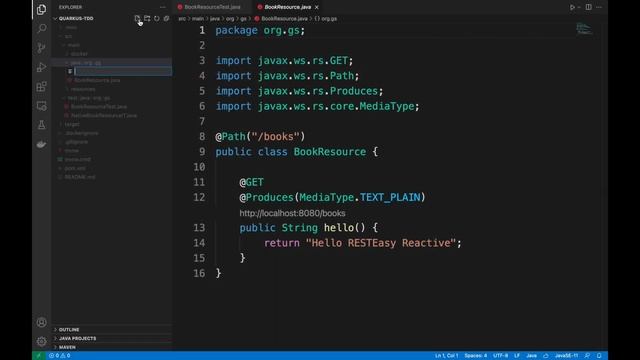640x360 pixels.
Task: Click the New Folder icon in Explorer
Action: click(x=147, y=18)
